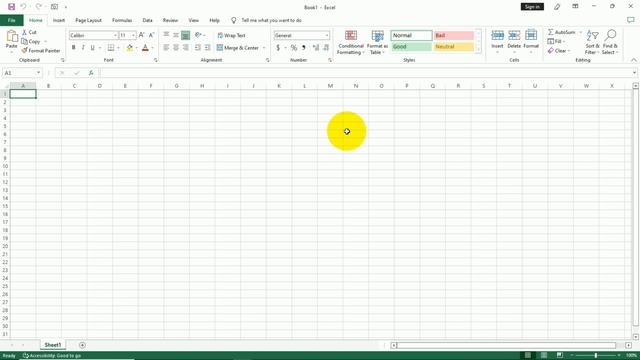Undo the last action

(x=23, y=7)
